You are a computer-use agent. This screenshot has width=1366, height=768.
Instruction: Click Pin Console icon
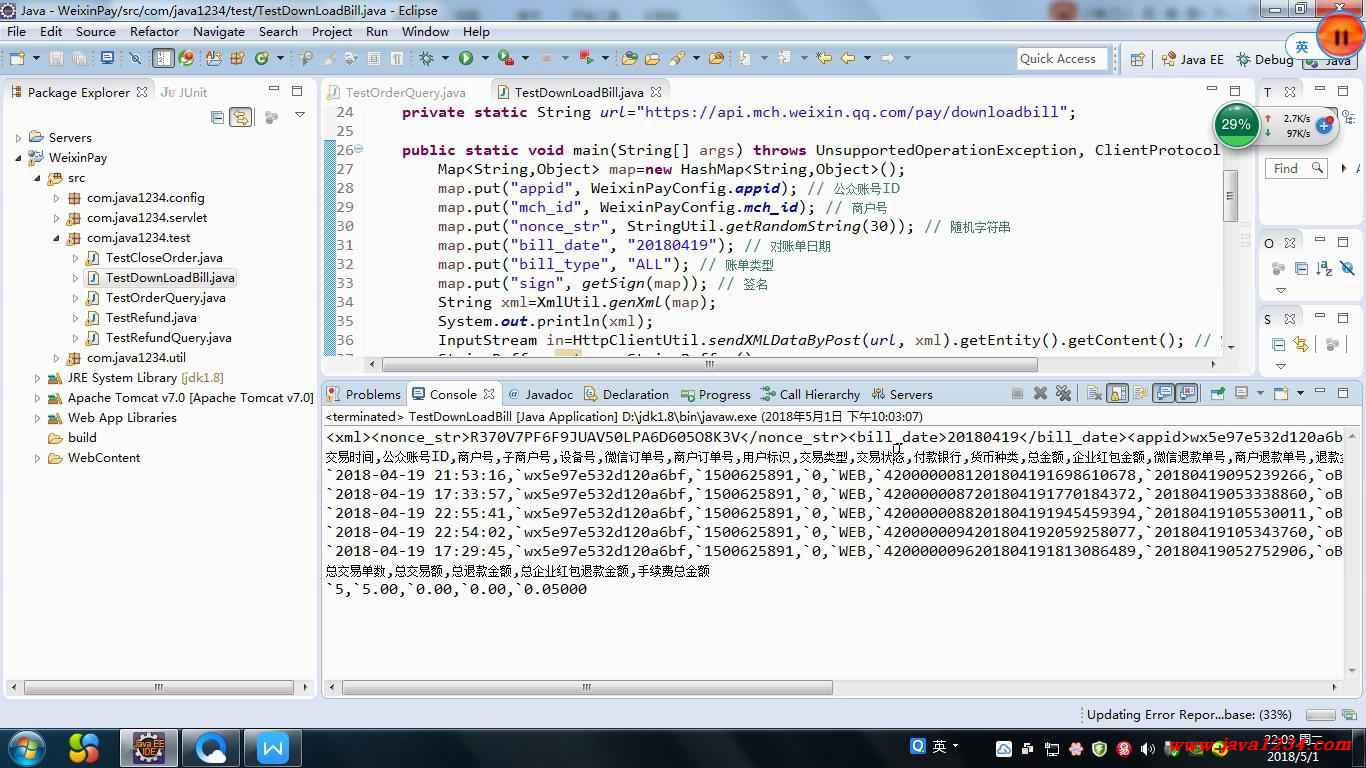[x=1218, y=393]
